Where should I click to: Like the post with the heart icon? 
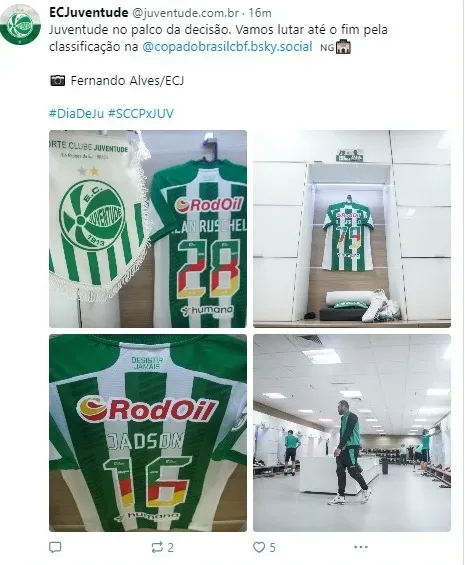click(259, 547)
